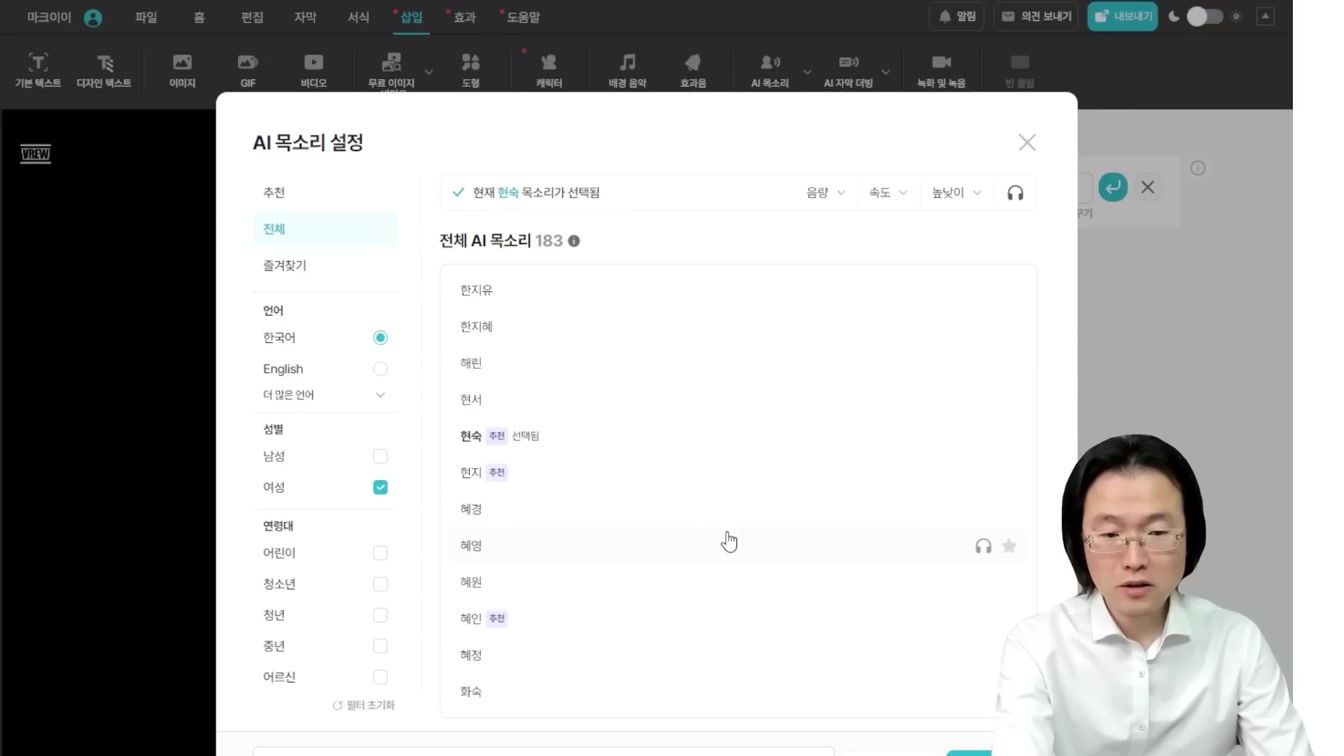The image size is (1344, 756).
Task: Open the 음량 volume dropdown
Action: pyautogui.click(x=825, y=193)
